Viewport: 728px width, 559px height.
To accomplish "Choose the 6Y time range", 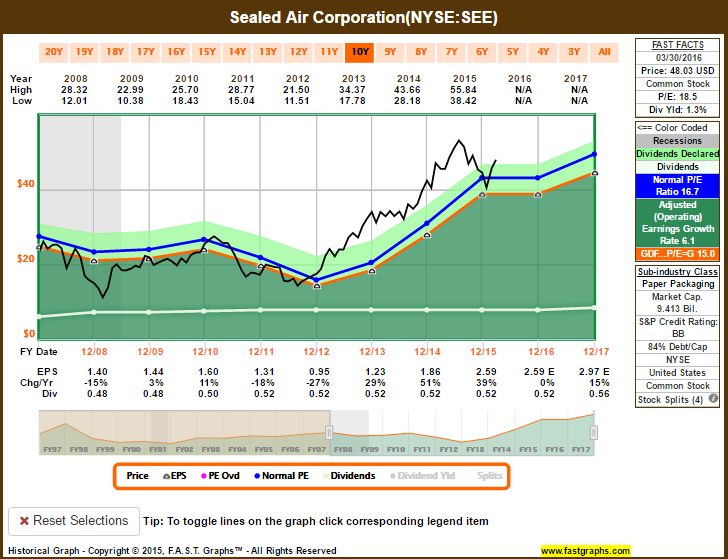I will coord(482,52).
